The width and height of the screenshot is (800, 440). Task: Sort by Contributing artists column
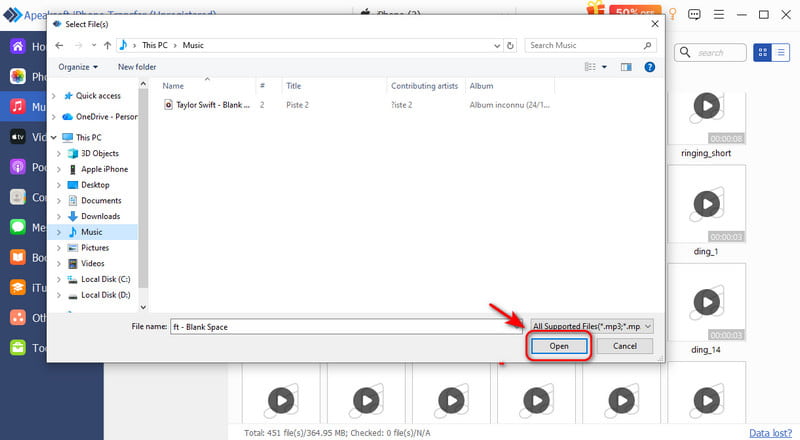[x=424, y=86]
